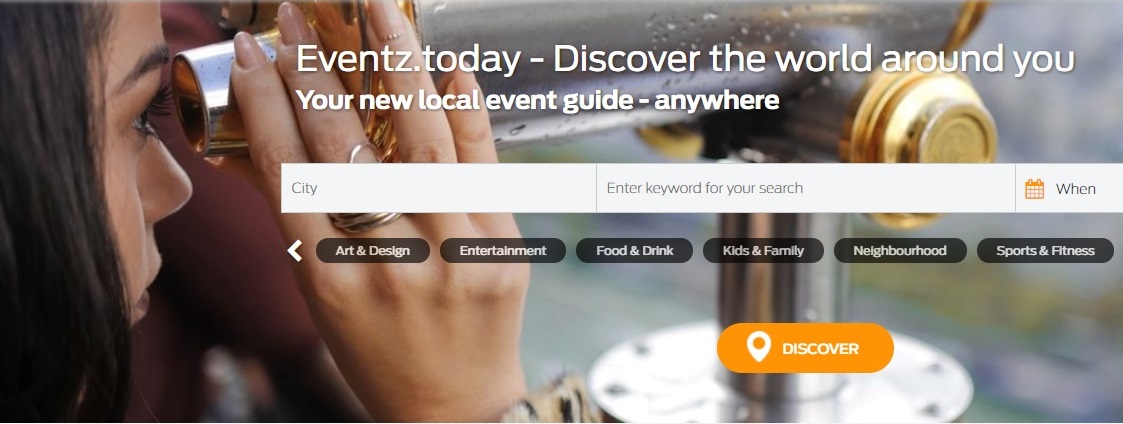Choose the Sports & Fitness category
Screen dimensions: 1123x424
1045,251
